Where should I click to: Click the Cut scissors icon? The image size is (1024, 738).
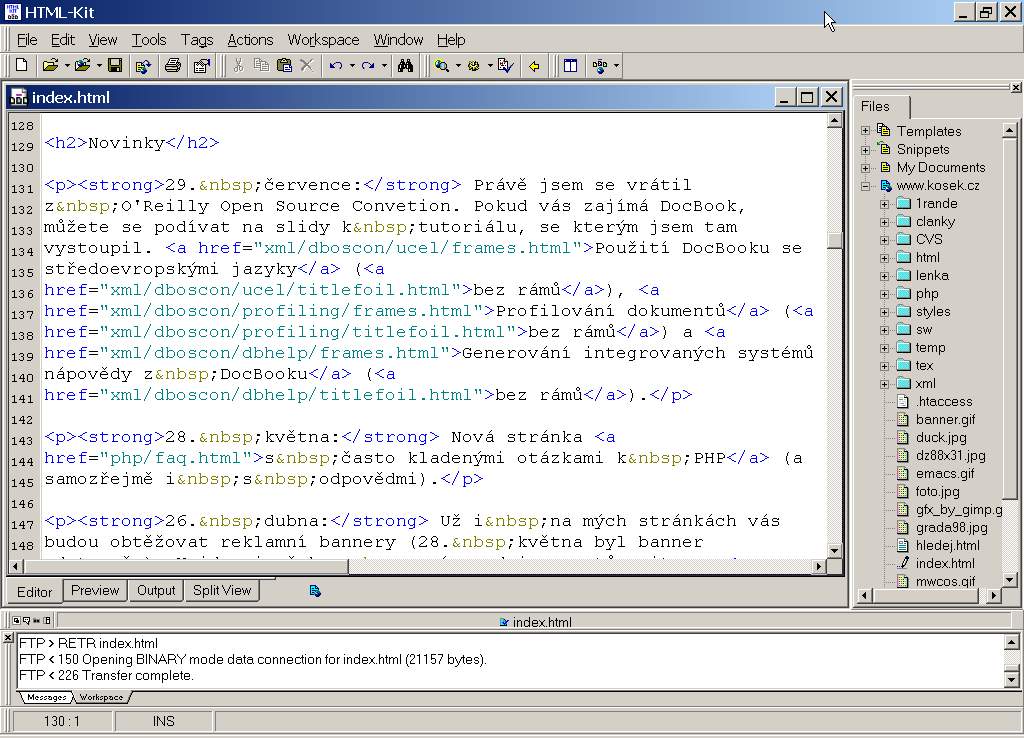[238, 65]
